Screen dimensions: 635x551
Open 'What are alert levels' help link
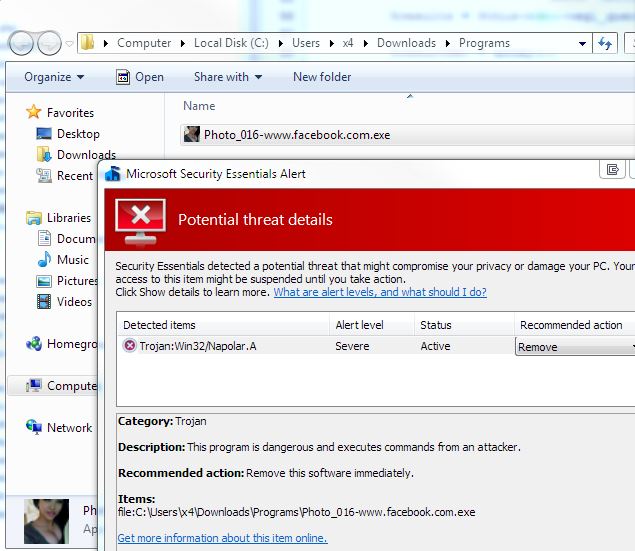(380, 292)
